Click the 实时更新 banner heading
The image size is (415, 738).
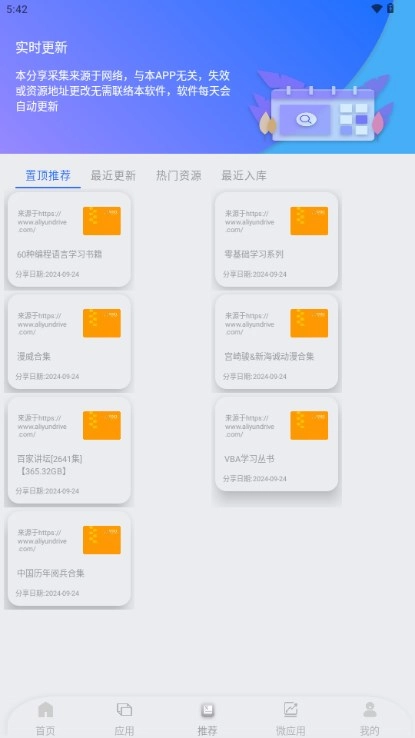click(x=41, y=48)
